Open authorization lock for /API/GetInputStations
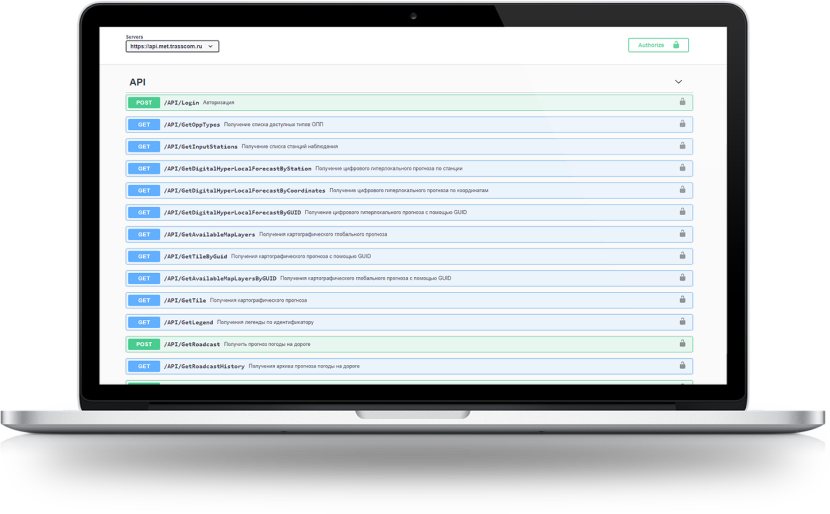Screen dimensions: 830x514 pos(682,146)
